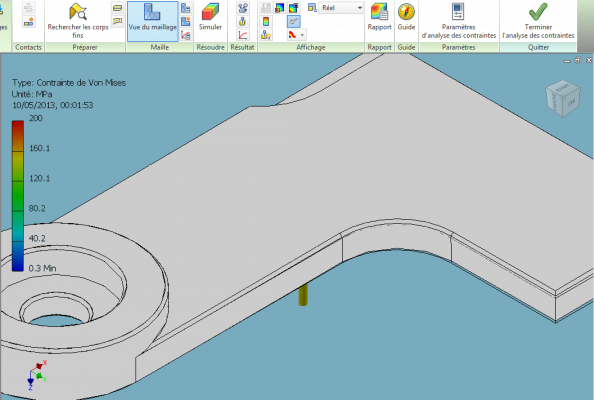Viewport: 594px width, 400px height.
Task: Restore the viewport document window
Action: tap(578, 60)
